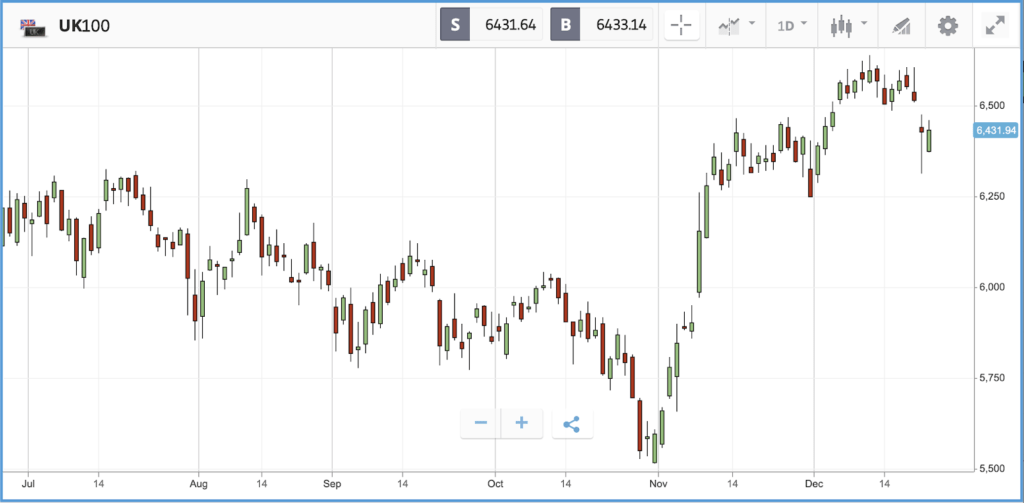The width and height of the screenshot is (1024, 503).
Task: Click the Sell button at 6431.64
Action: point(490,25)
